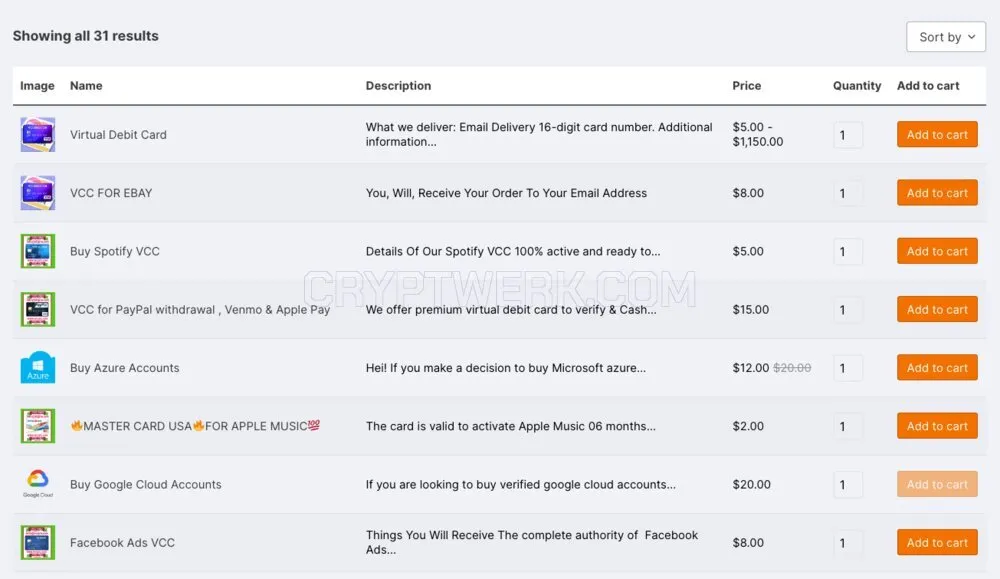Click the Add to cart column header
This screenshot has width=1000, height=579.
(928, 85)
